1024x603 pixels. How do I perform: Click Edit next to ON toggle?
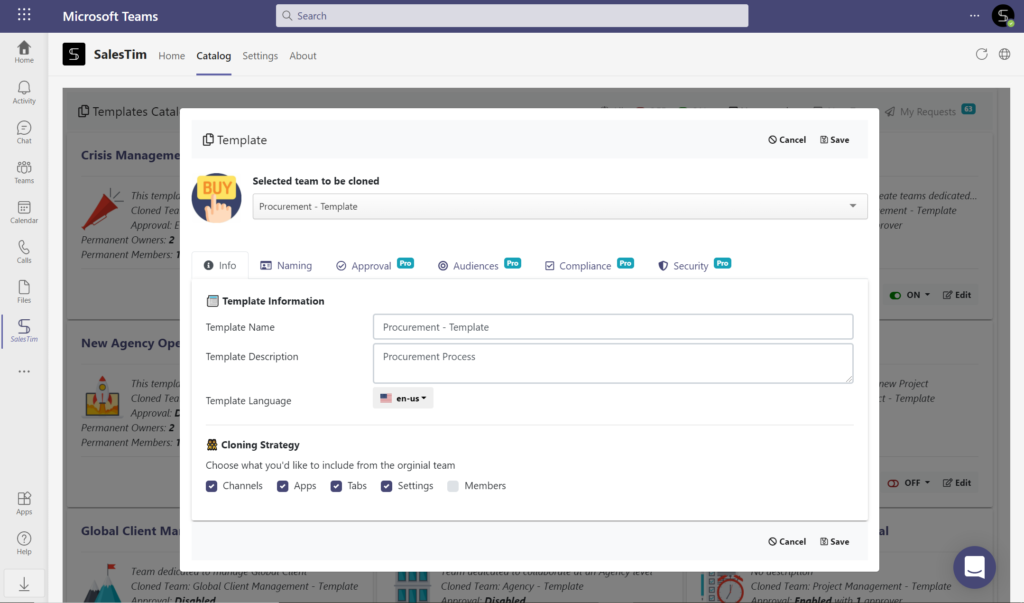[x=957, y=295]
